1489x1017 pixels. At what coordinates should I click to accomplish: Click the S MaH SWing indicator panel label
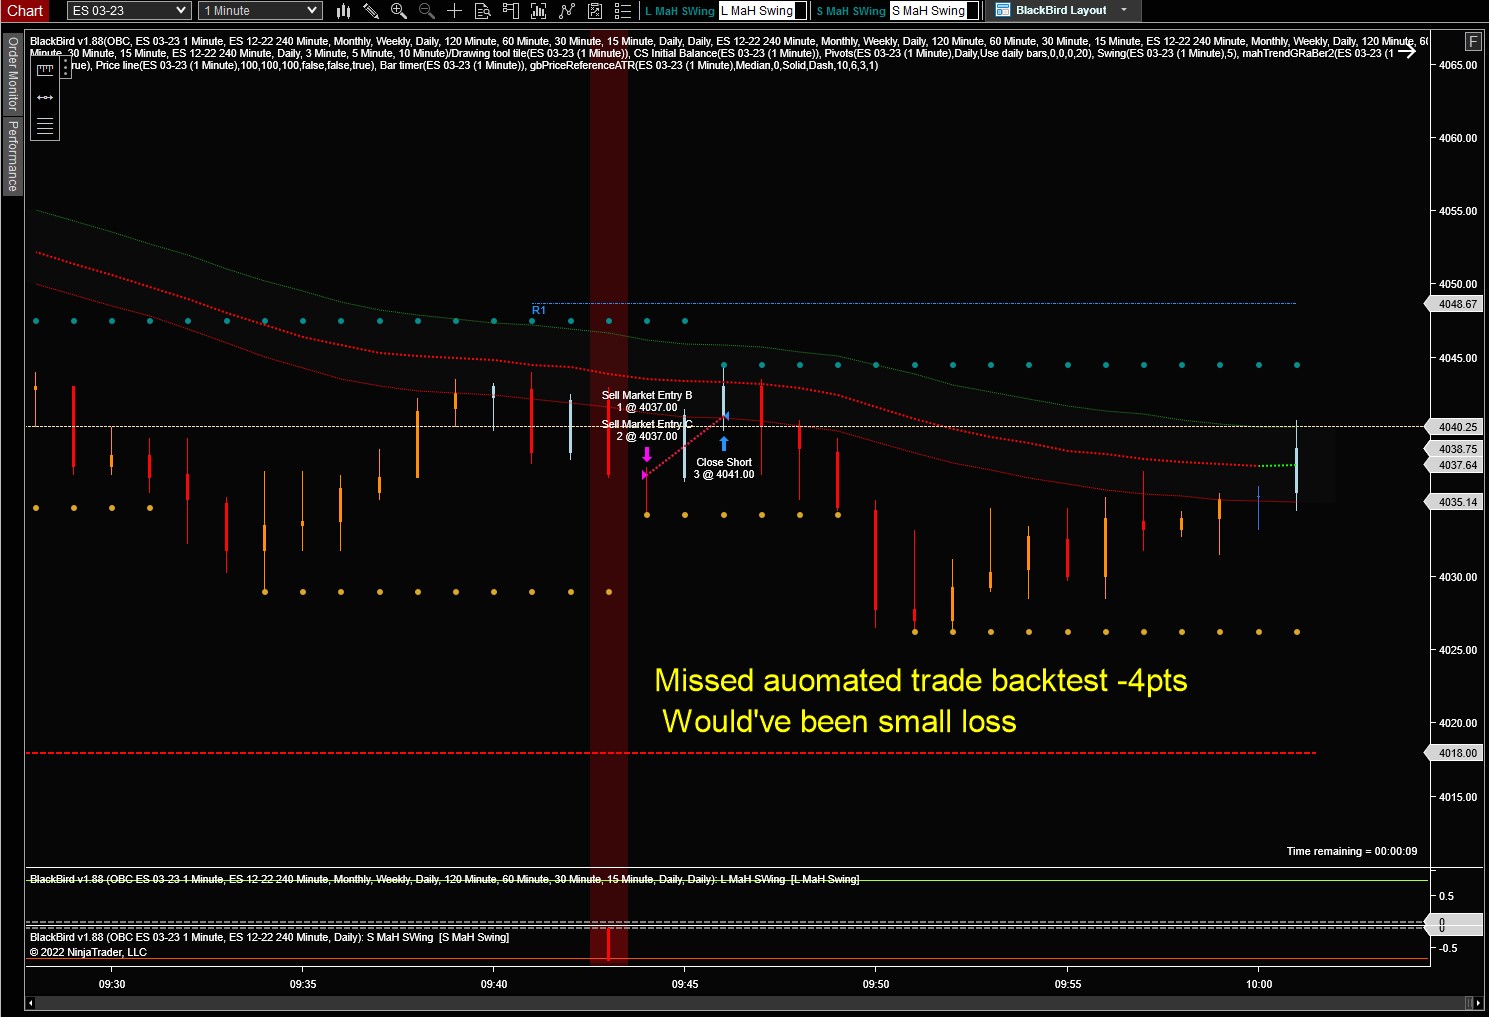point(269,937)
